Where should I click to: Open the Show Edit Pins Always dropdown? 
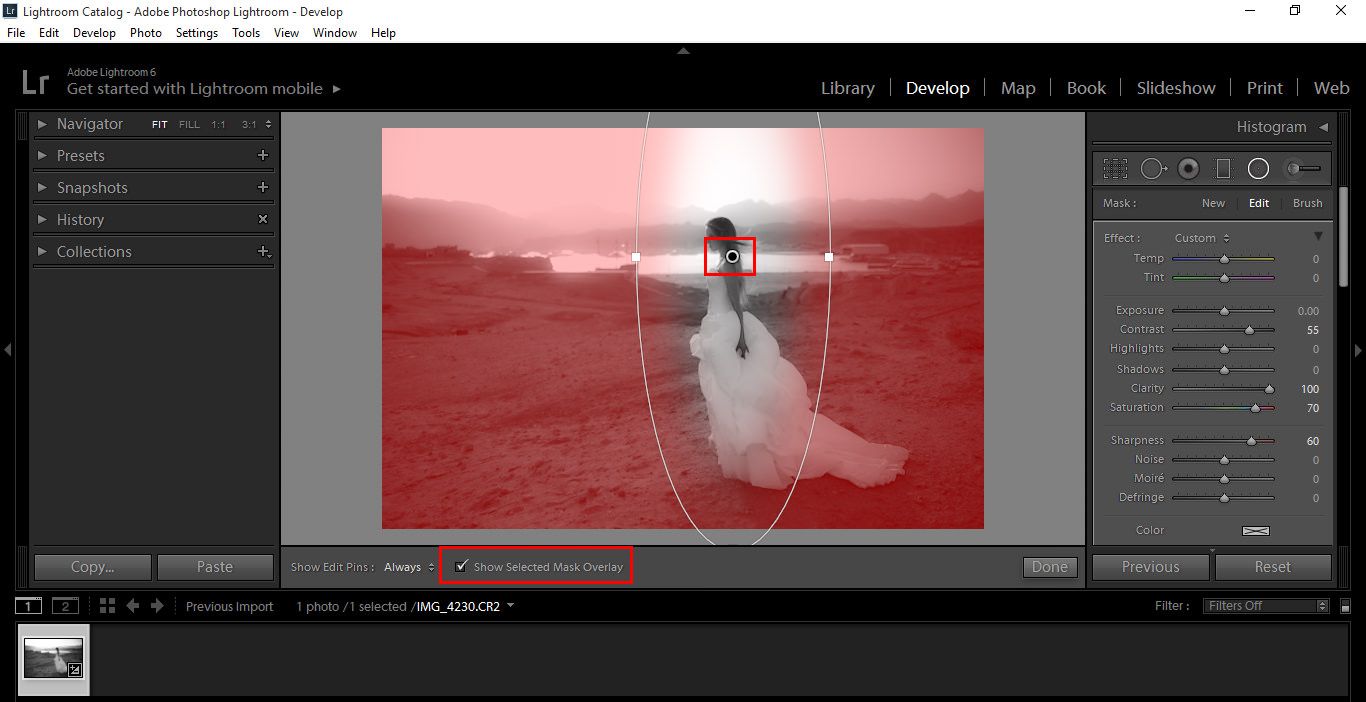[x=410, y=567]
